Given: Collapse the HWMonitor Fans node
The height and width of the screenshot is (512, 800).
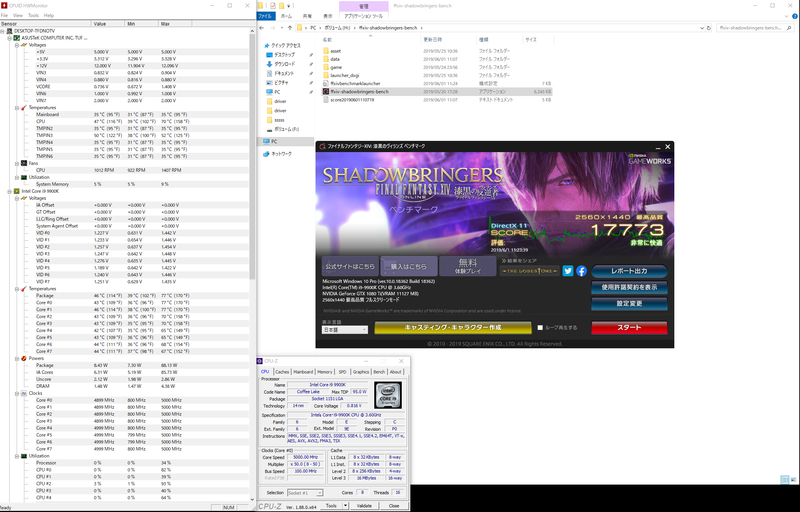Looking at the screenshot, I should 17,163.
